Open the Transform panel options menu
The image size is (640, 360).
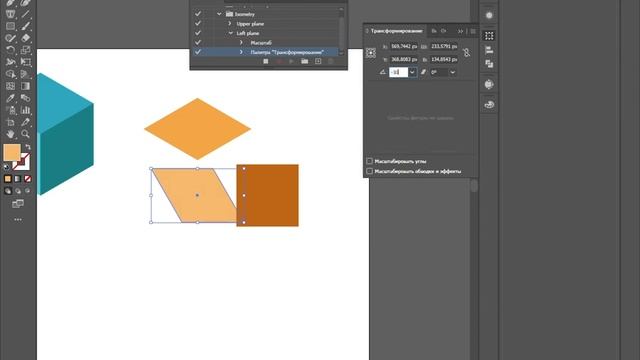click(x=473, y=31)
